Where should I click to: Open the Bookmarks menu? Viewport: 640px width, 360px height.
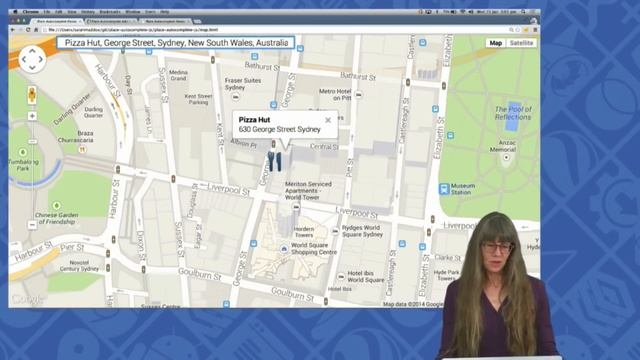coord(110,12)
